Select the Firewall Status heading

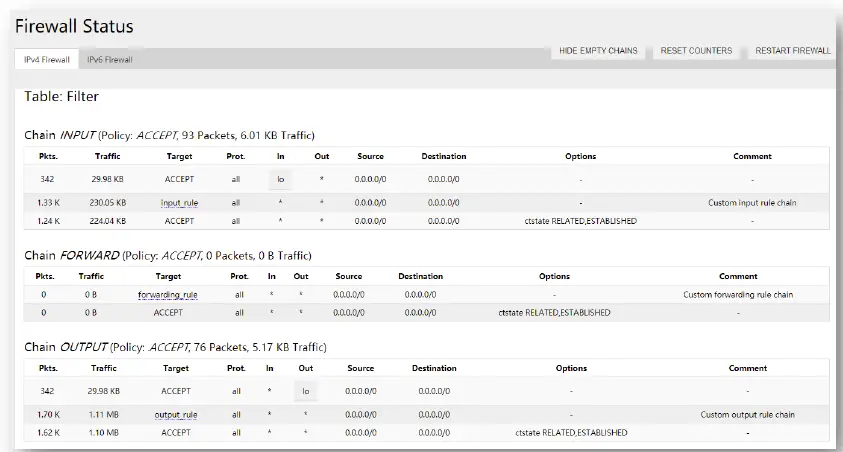(x=74, y=26)
